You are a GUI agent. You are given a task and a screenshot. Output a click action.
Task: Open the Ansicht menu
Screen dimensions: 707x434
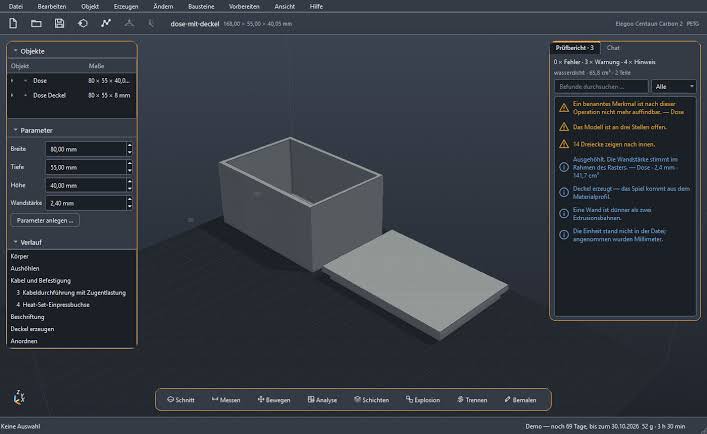(285, 6)
